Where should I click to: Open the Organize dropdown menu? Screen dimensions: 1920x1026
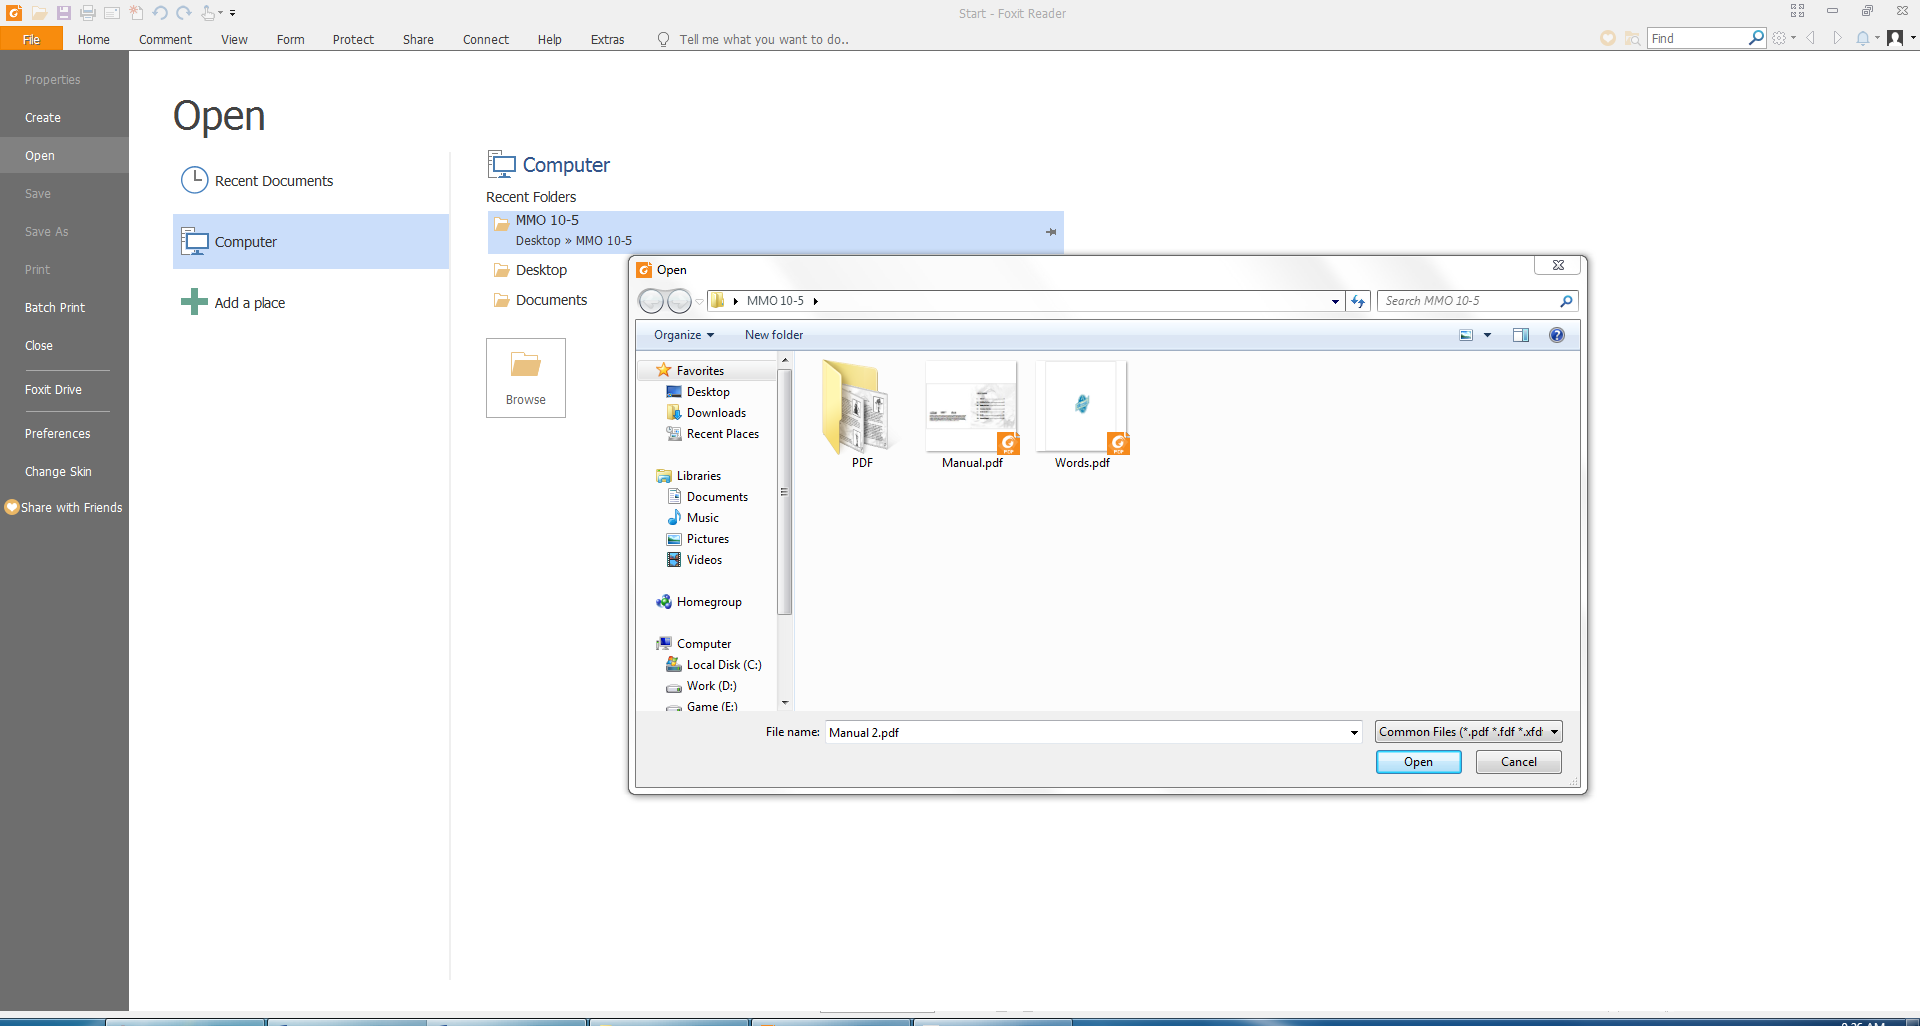(683, 334)
